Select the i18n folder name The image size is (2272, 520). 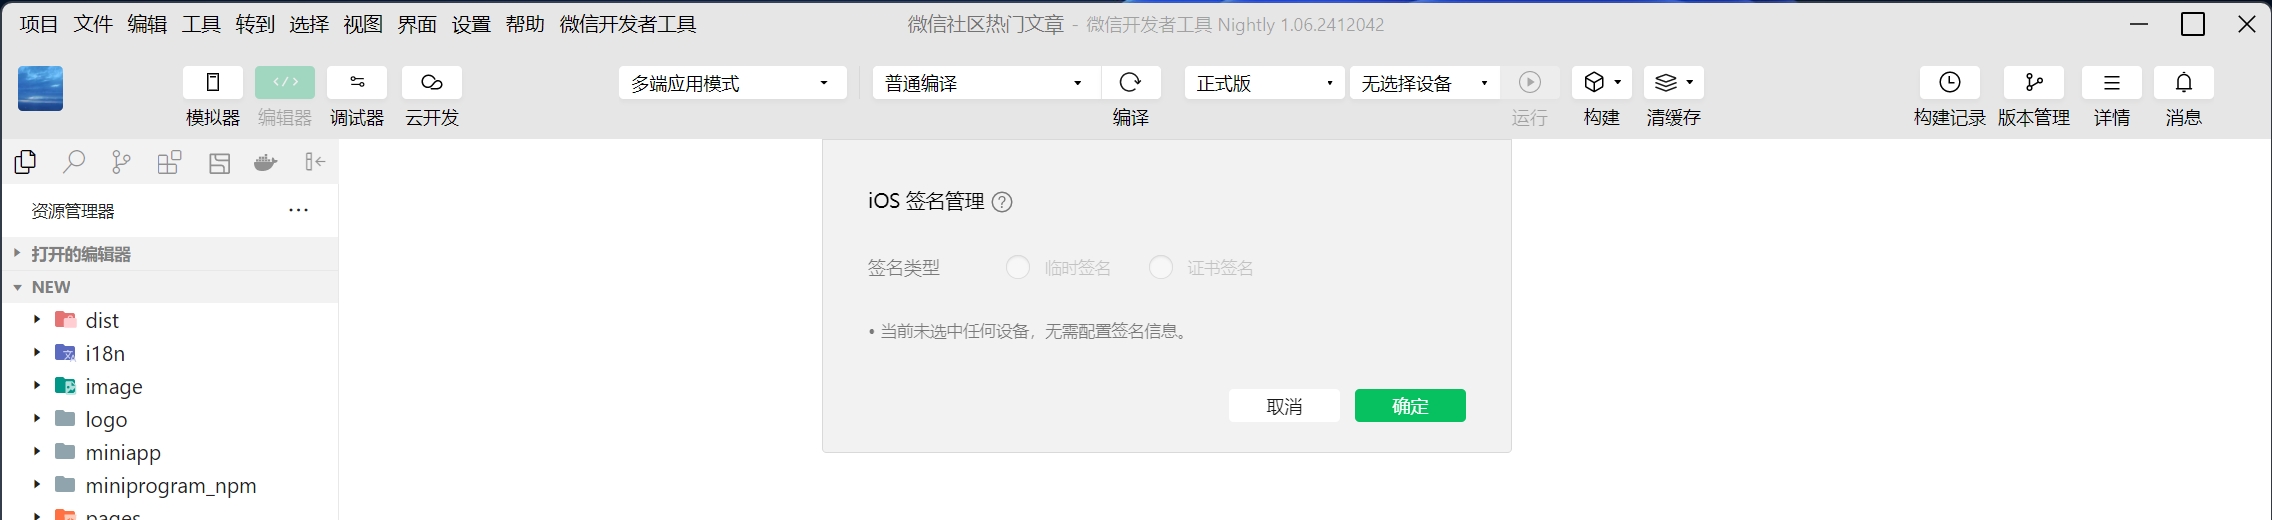point(105,353)
